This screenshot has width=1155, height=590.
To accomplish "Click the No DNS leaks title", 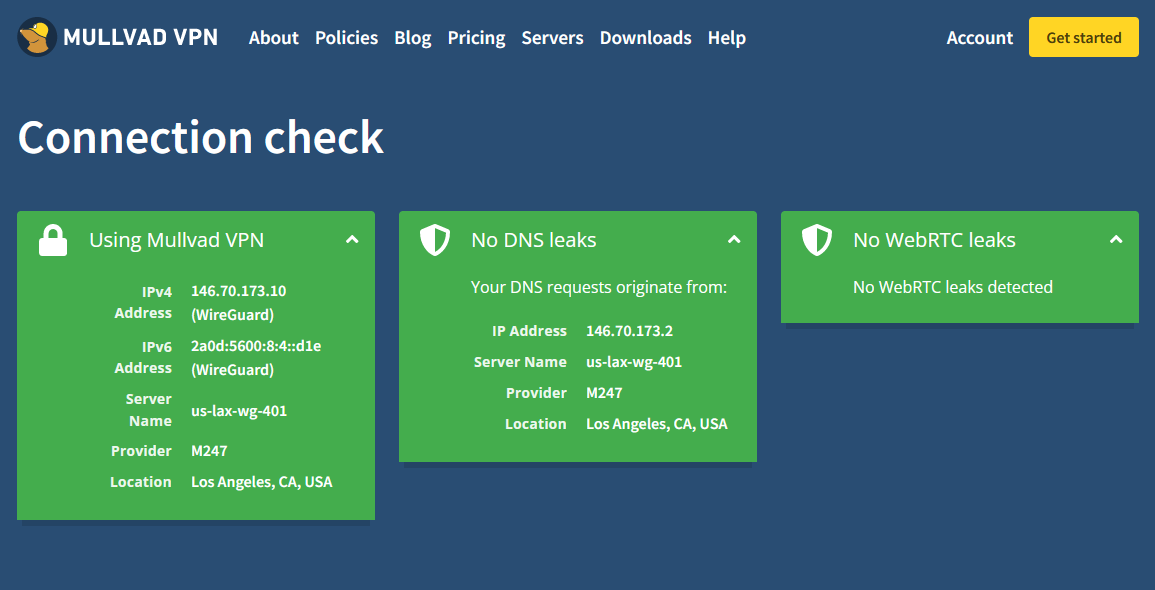I will 534,240.
